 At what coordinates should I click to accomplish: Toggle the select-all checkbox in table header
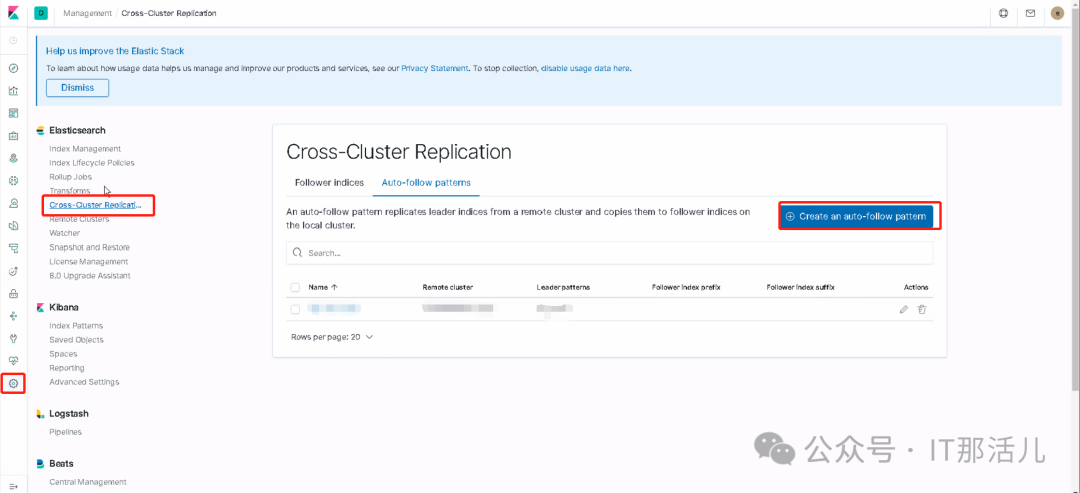pos(295,287)
